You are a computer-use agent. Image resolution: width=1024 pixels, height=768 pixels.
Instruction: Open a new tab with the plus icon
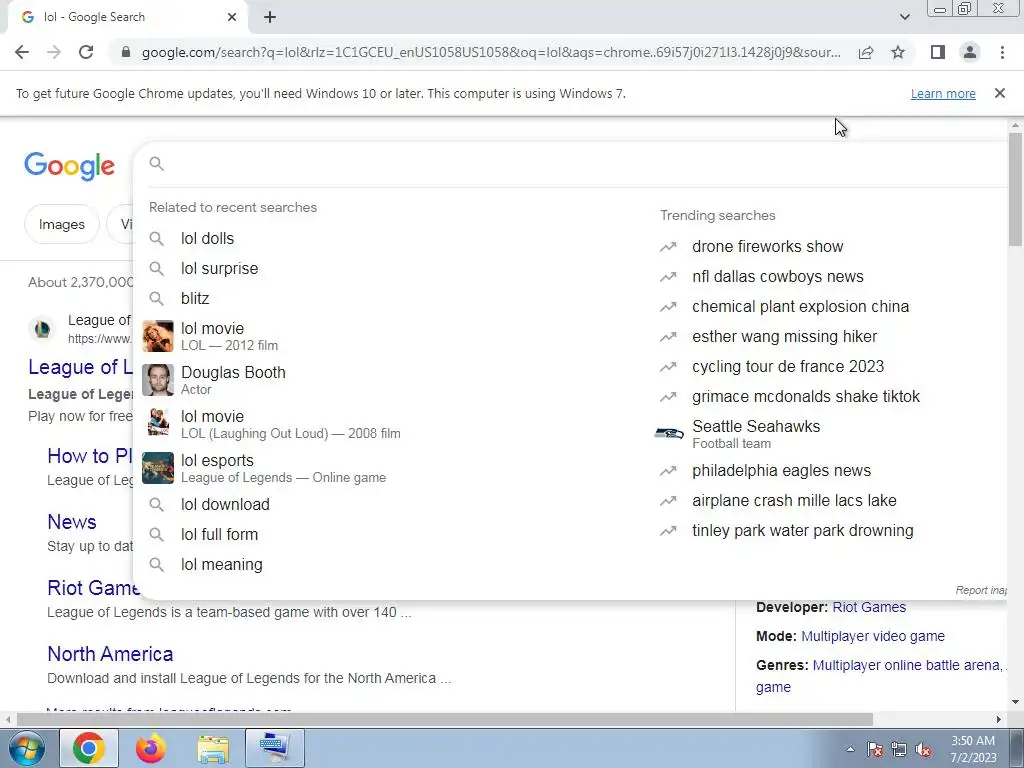pos(270,18)
